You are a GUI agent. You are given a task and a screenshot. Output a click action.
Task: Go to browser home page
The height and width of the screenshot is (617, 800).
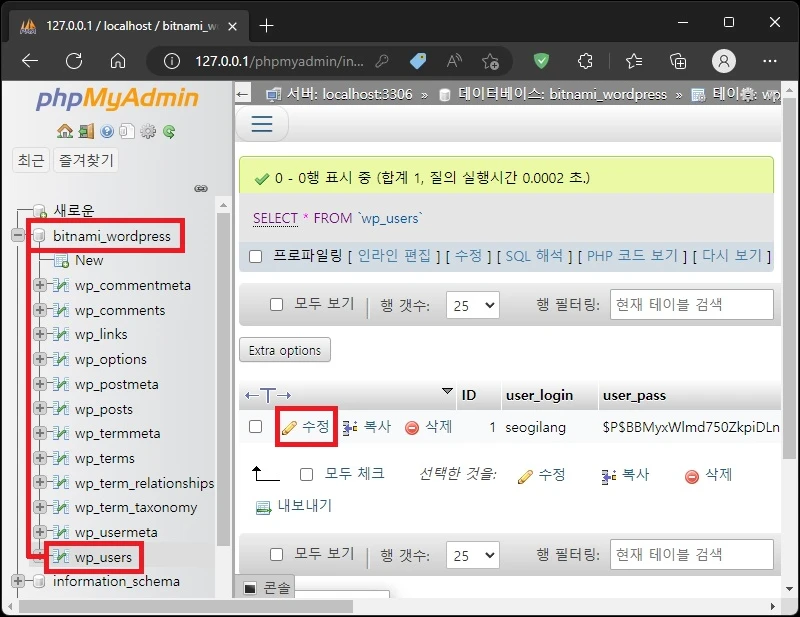coord(118,61)
